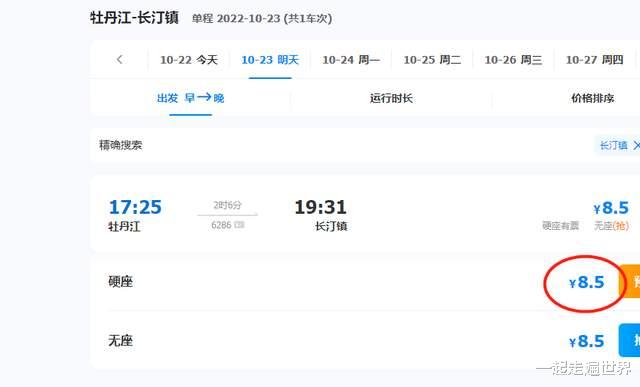Sort by 价格排序 price
The image size is (640, 387).
point(593,98)
